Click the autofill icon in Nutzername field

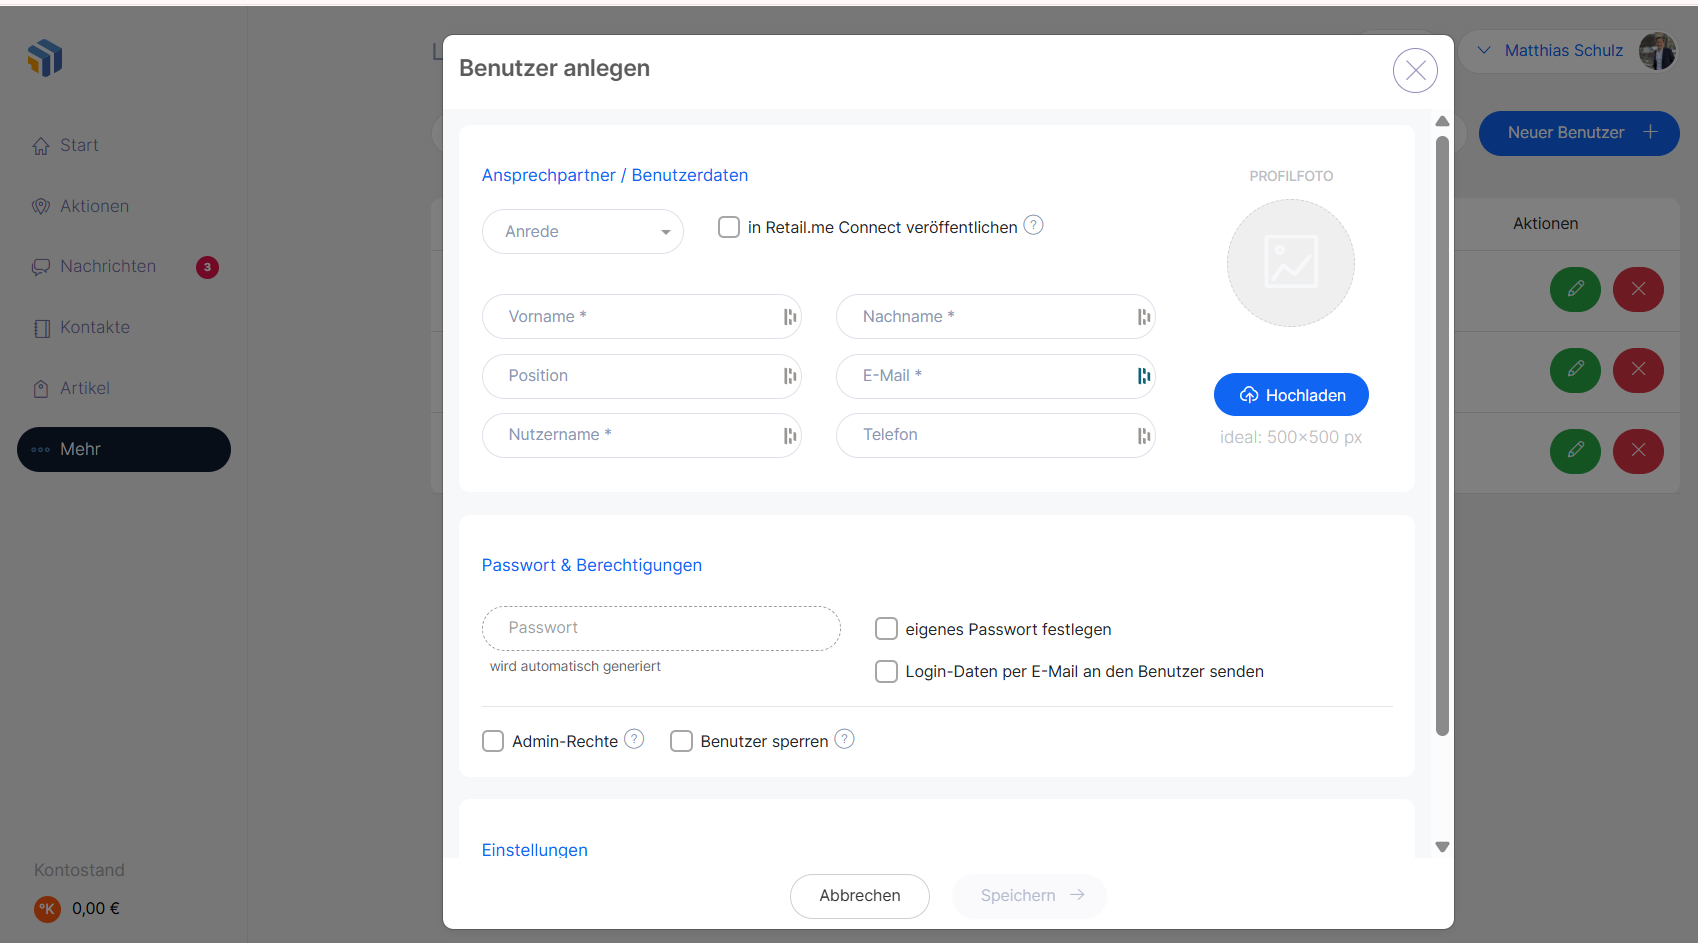[x=789, y=435]
